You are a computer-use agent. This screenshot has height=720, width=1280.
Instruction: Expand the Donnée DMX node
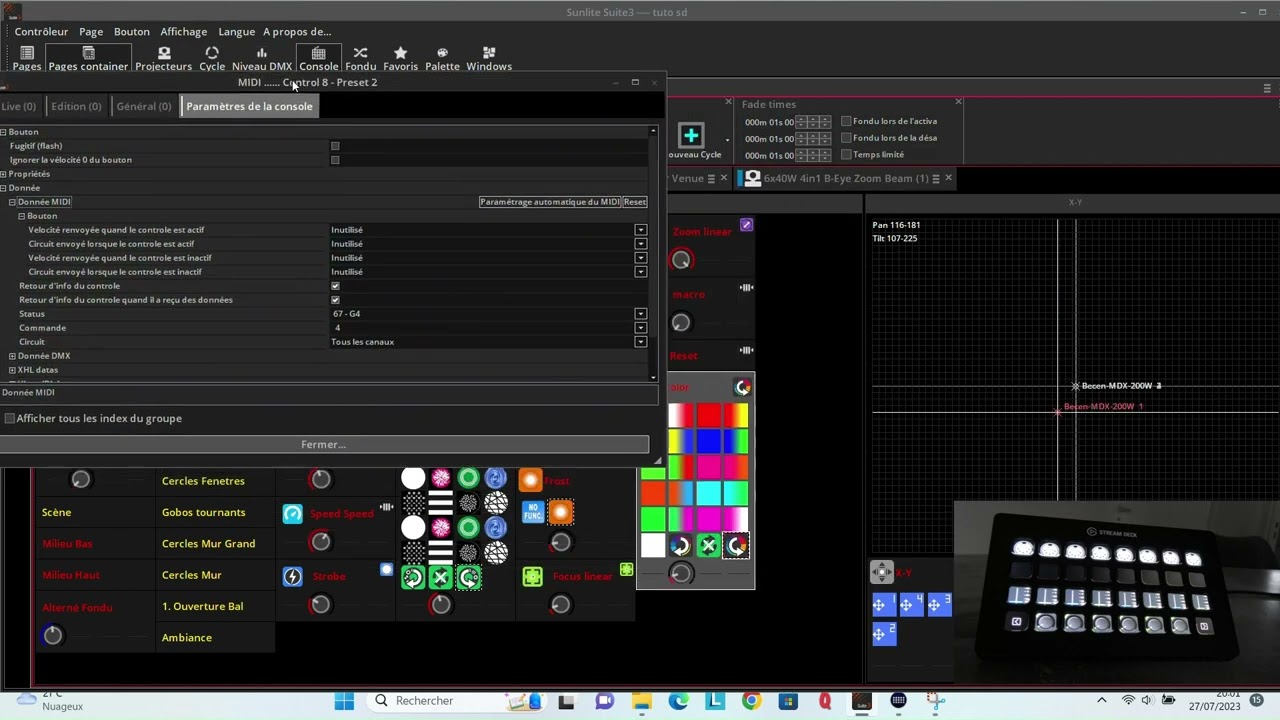point(12,356)
